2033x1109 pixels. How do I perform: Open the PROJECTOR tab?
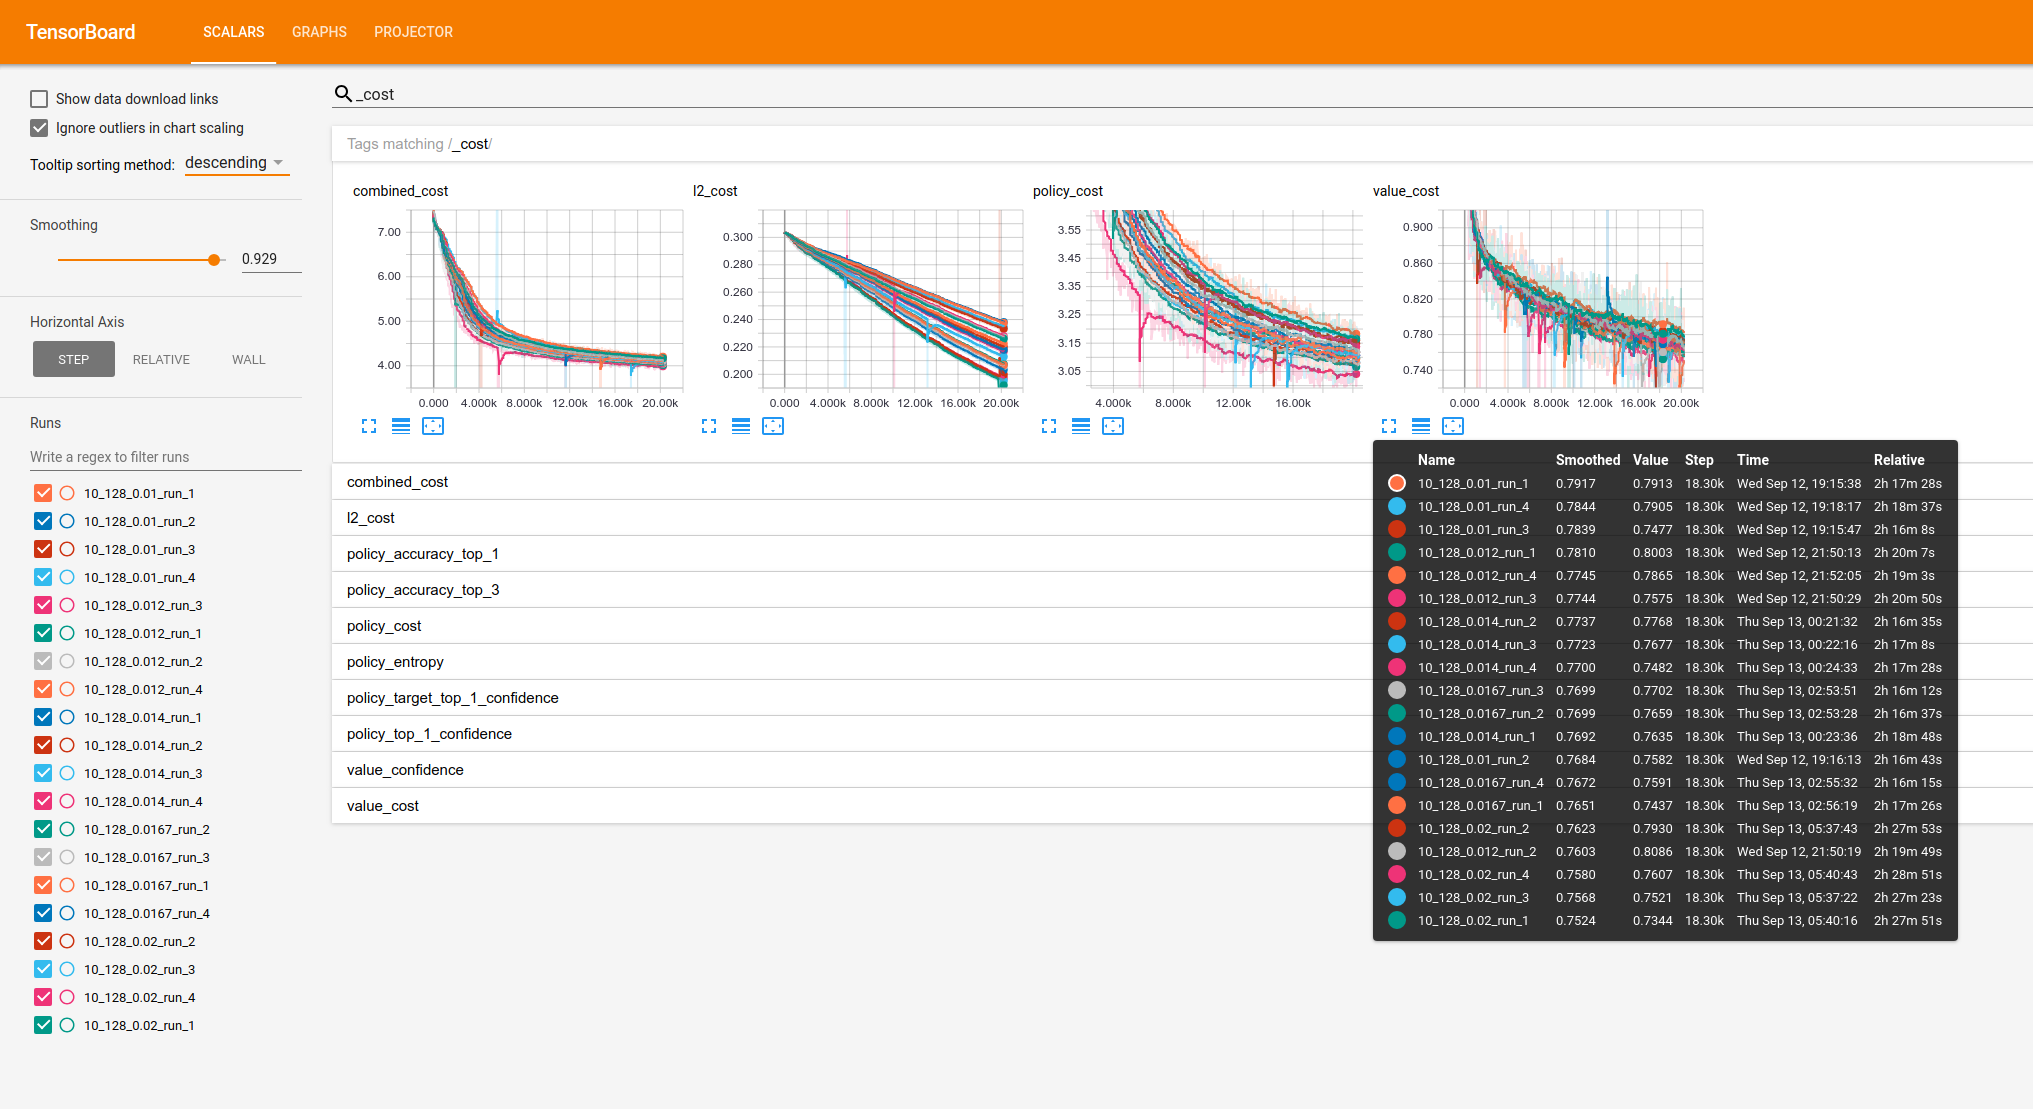tap(413, 32)
